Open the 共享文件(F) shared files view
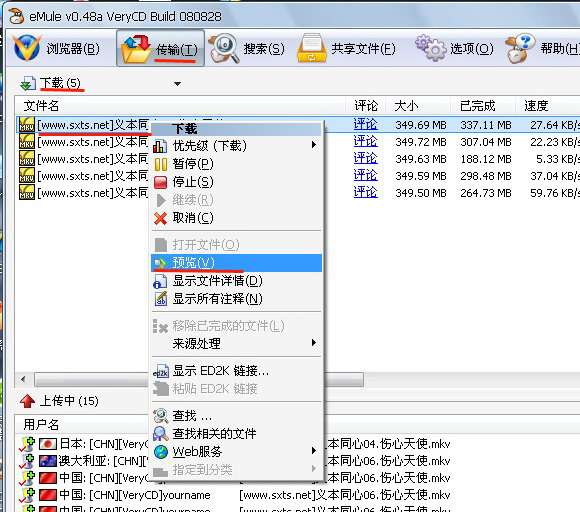This screenshot has height=512, width=580. tap(346, 48)
